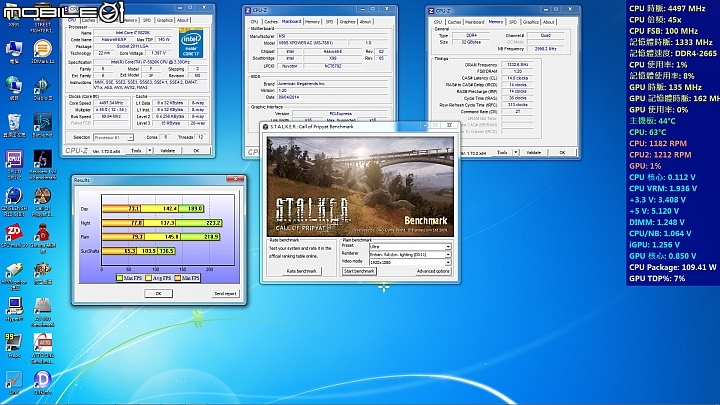The width and height of the screenshot is (720, 405).
Task: Click OK in the CPU tab CPU-Z window
Action: pos(196,151)
